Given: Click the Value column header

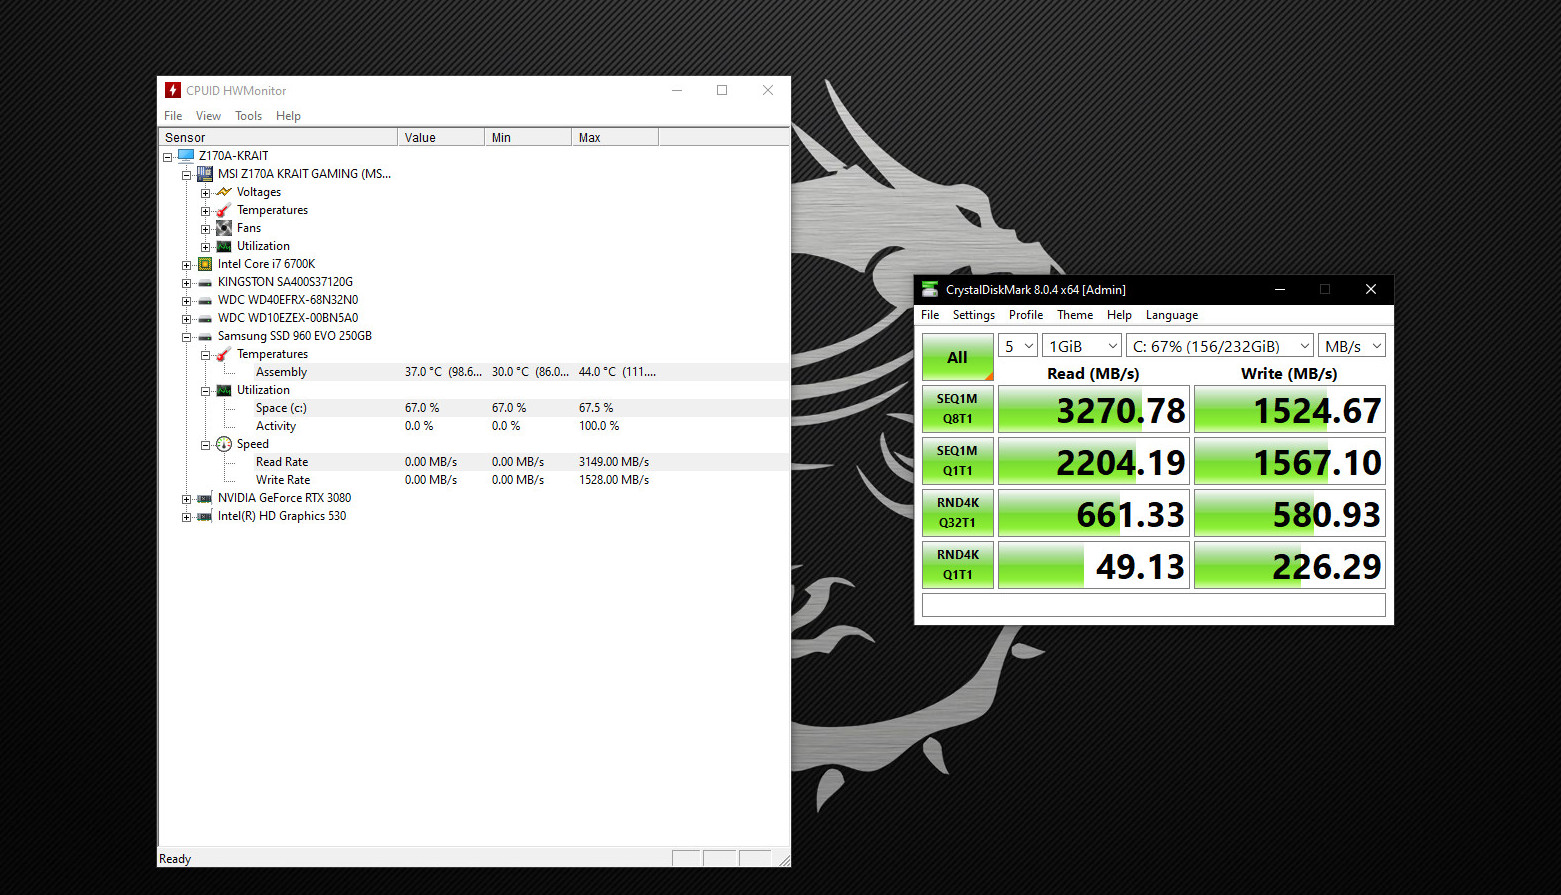Looking at the screenshot, I should 441,137.
